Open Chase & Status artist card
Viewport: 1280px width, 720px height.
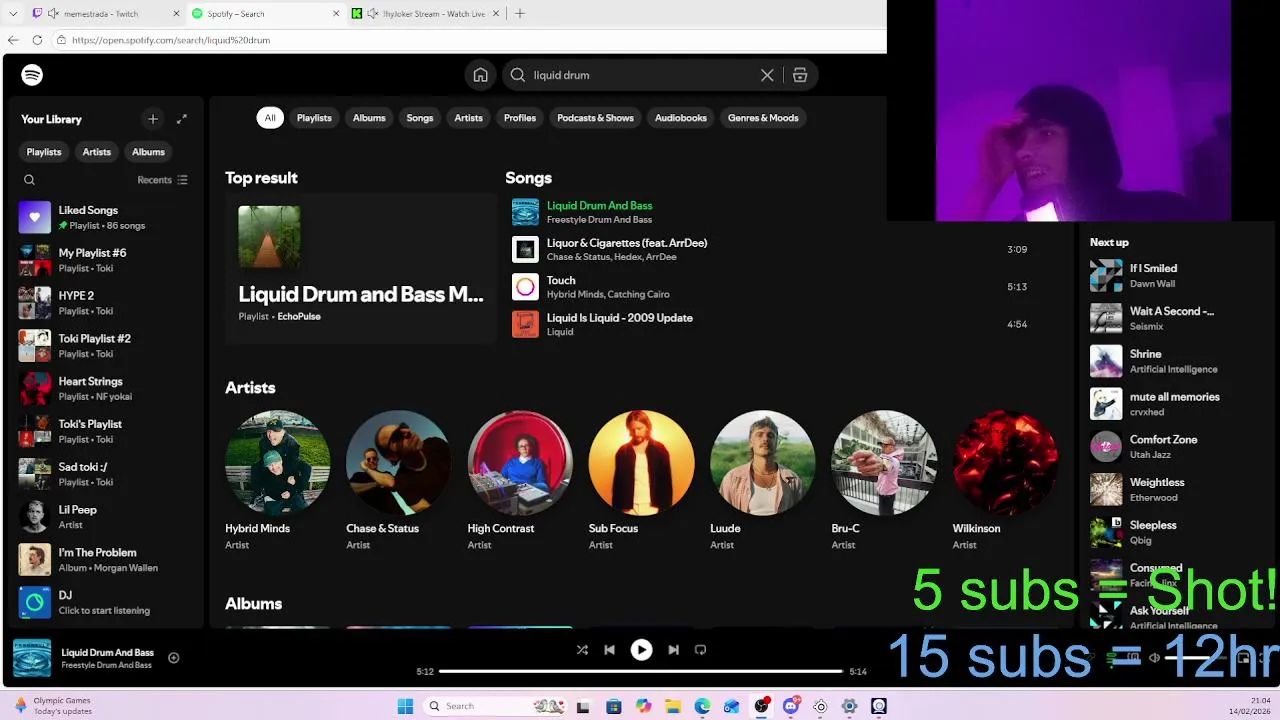pyautogui.click(x=399, y=481)
